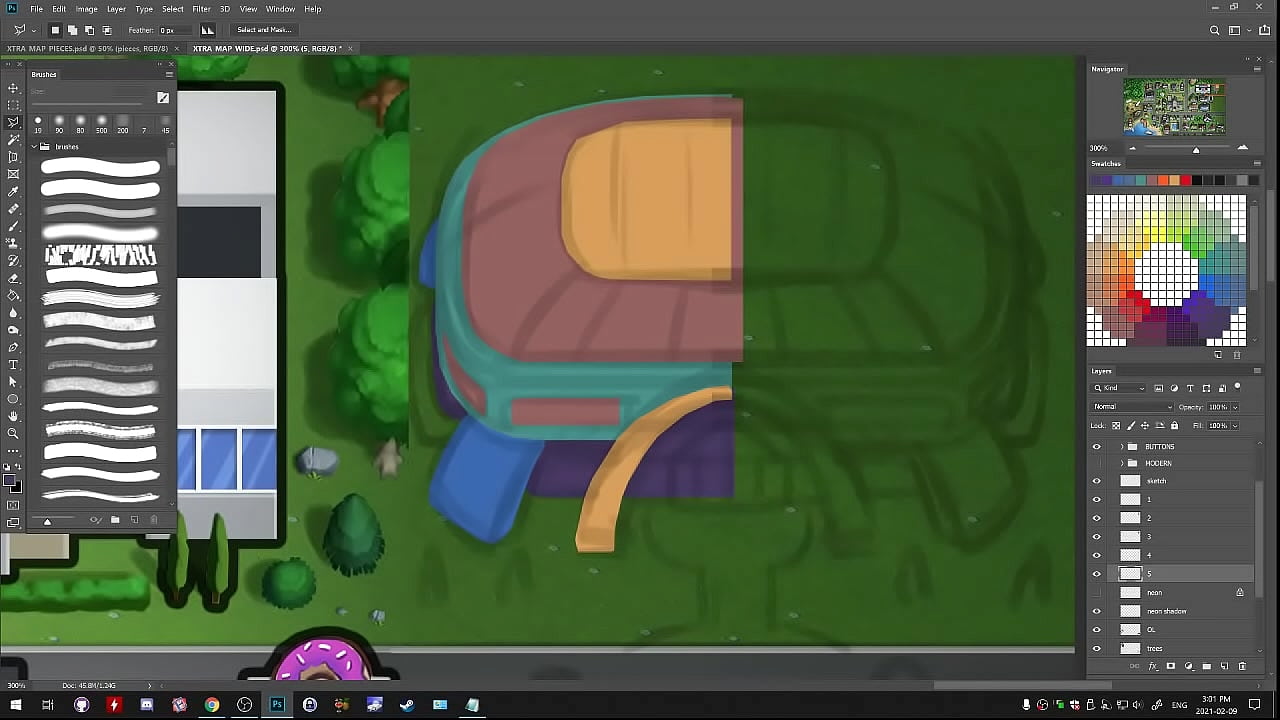Click the Select and Mask button

[264, 30]
